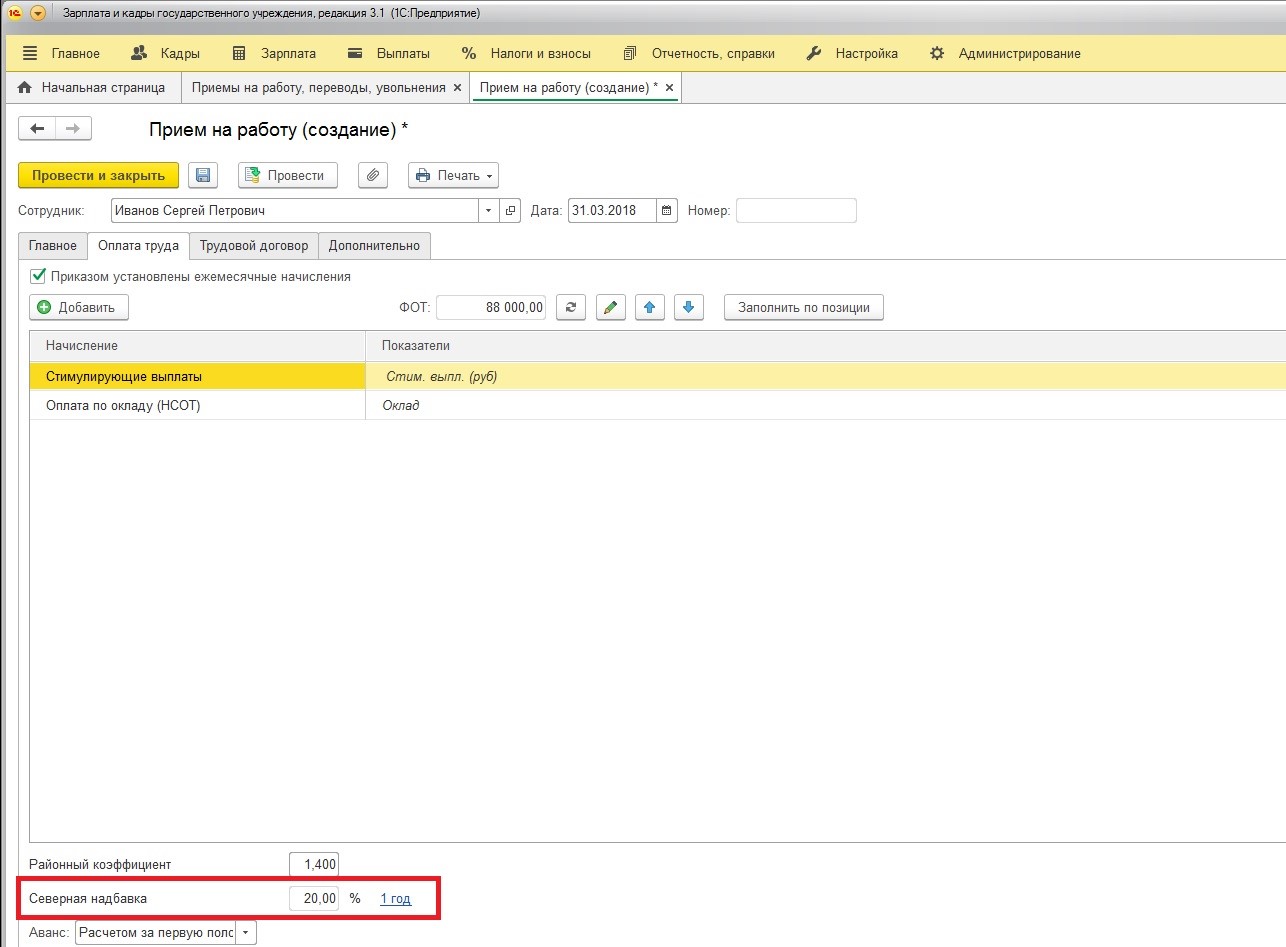Screen dimensions: 1286x947
Task: Click the Начисление column header
Action: pyautogui.click(x=198, y=345)
